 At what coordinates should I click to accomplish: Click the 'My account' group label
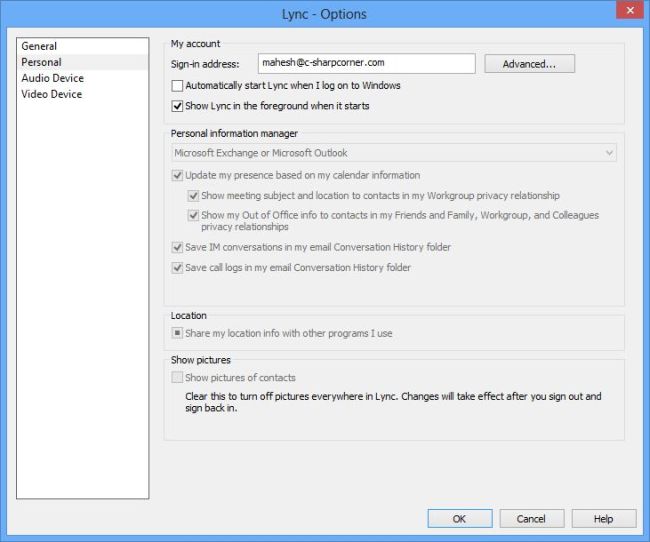196,44
